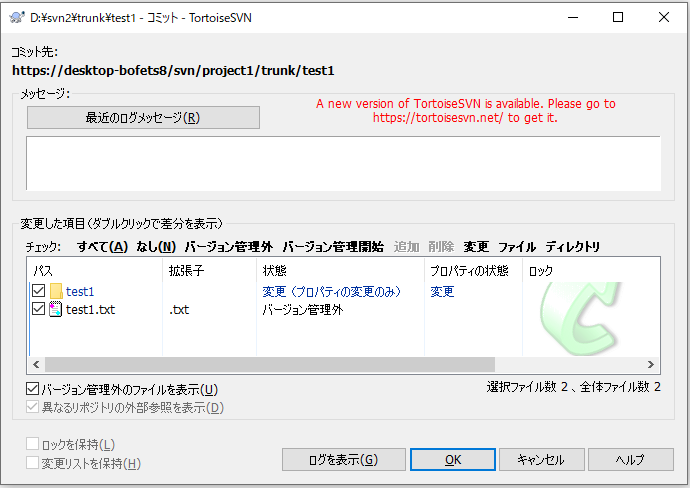Screen dimensions: 690x488
Task: Open ヘルプ button
Action: click(631, 460)
